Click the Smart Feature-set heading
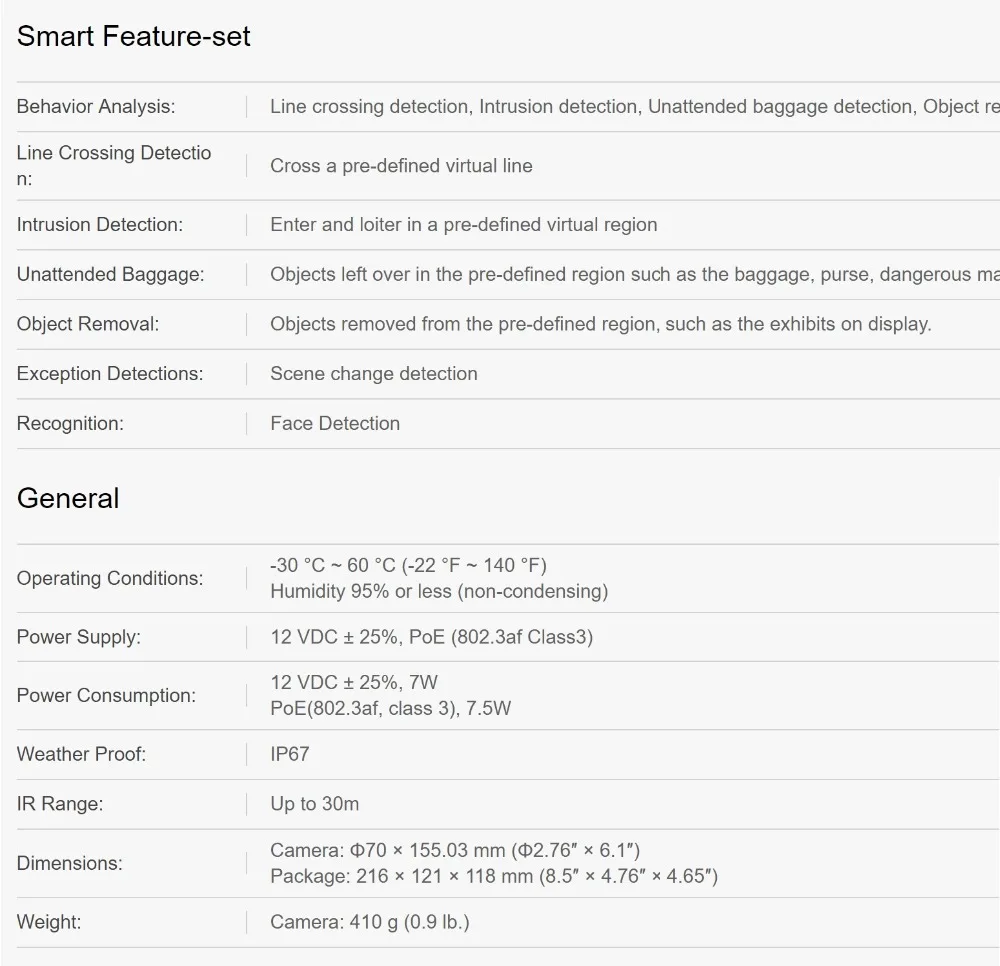The width and height of the screenshot is (1000, 966). tap(133, 36)
